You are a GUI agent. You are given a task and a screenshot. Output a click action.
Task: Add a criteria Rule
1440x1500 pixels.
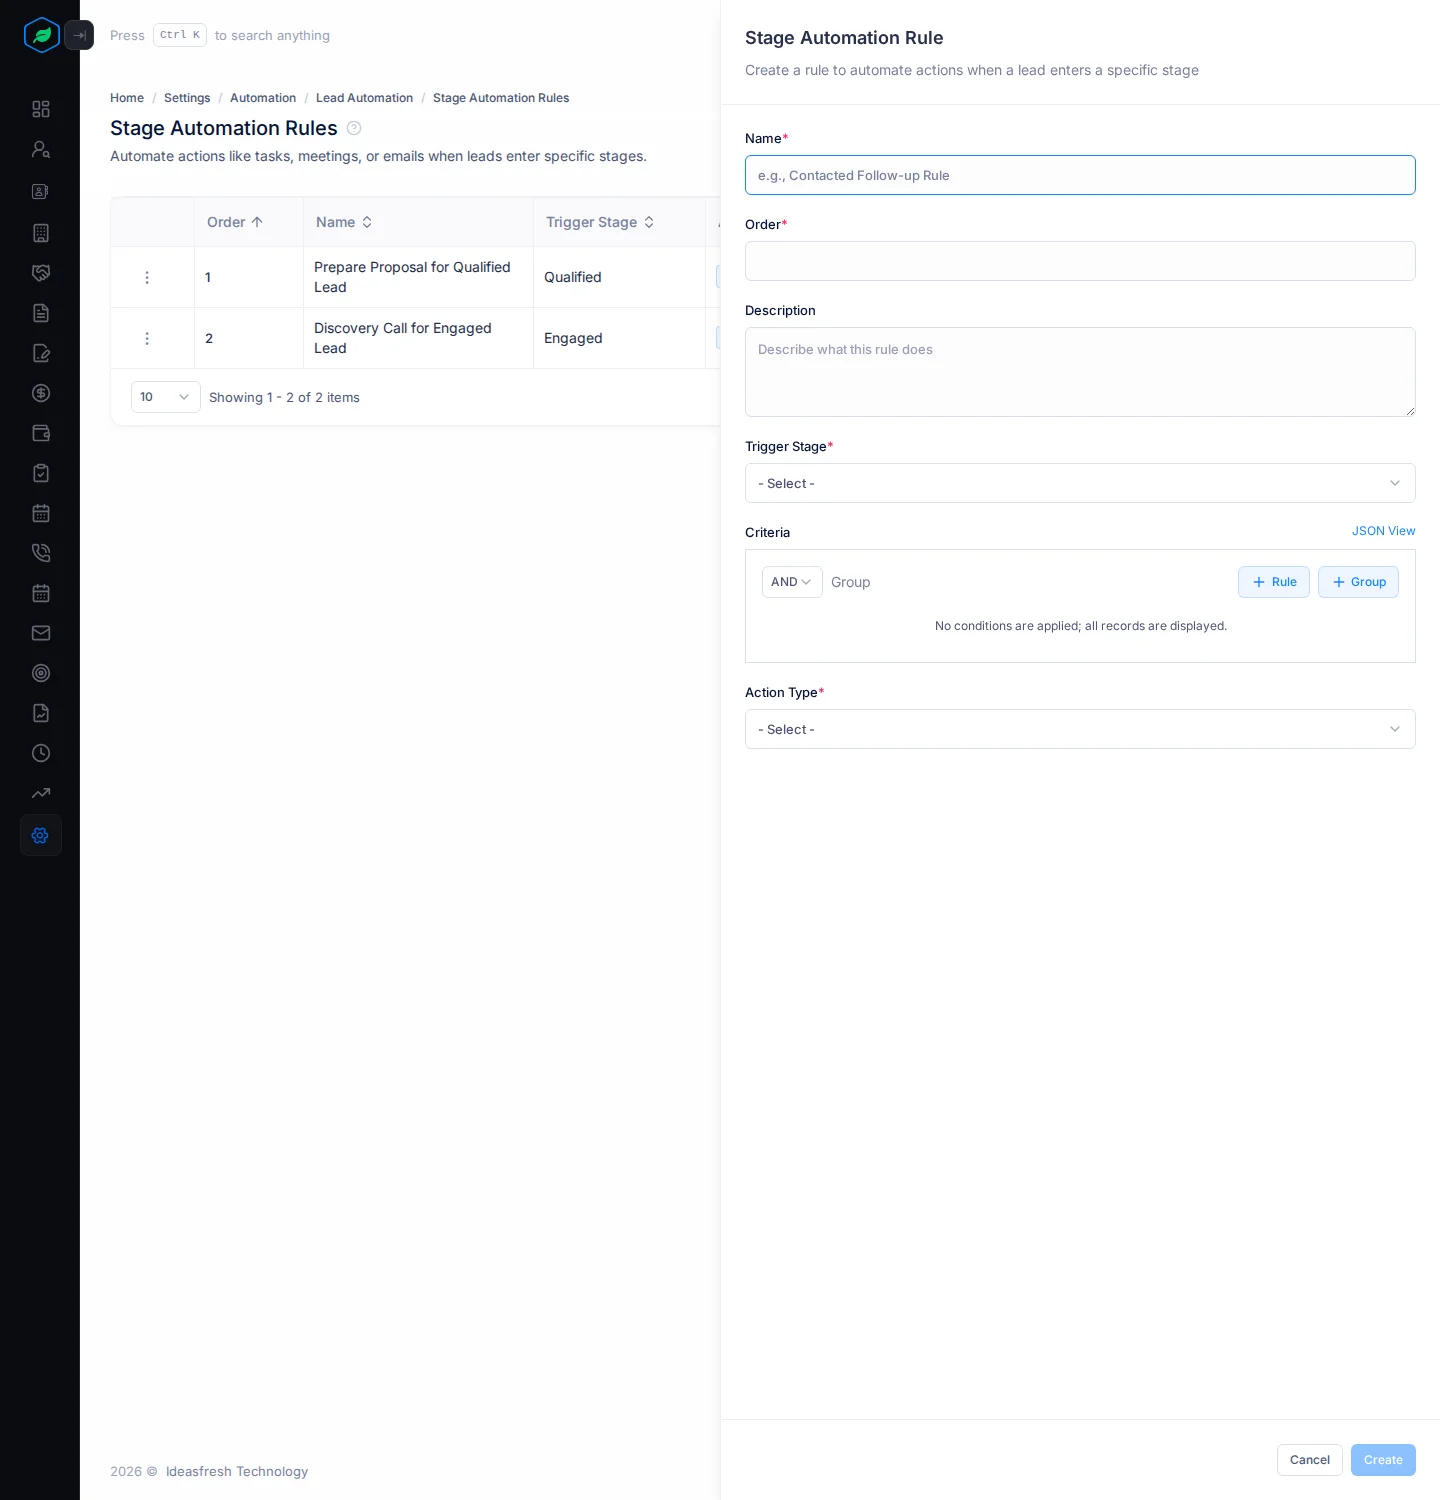pos(1274,582)
